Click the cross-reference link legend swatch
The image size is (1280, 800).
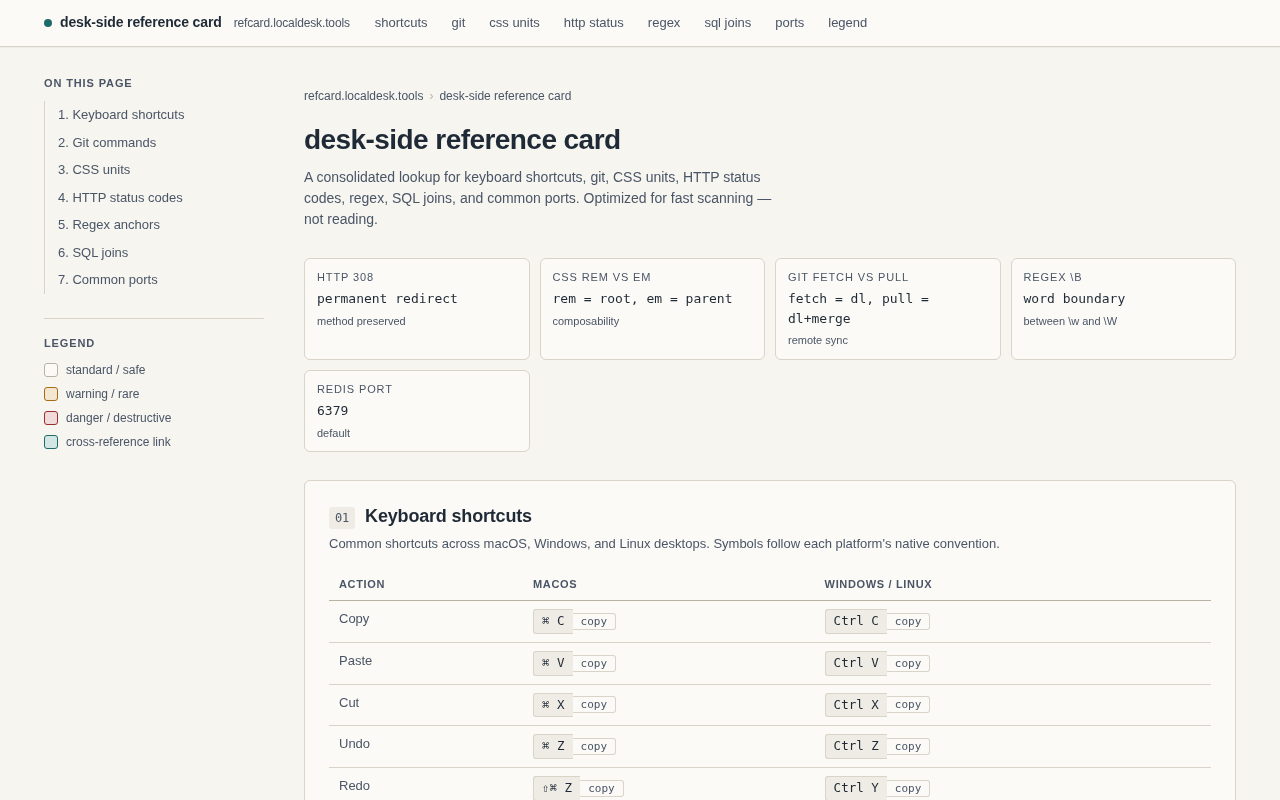(51, 442)
